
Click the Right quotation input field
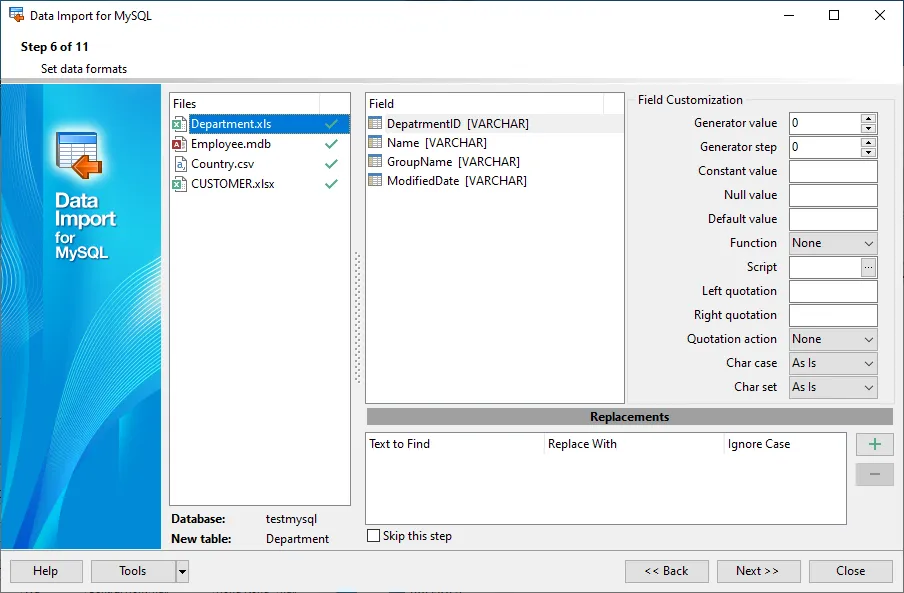coord(833,315)
